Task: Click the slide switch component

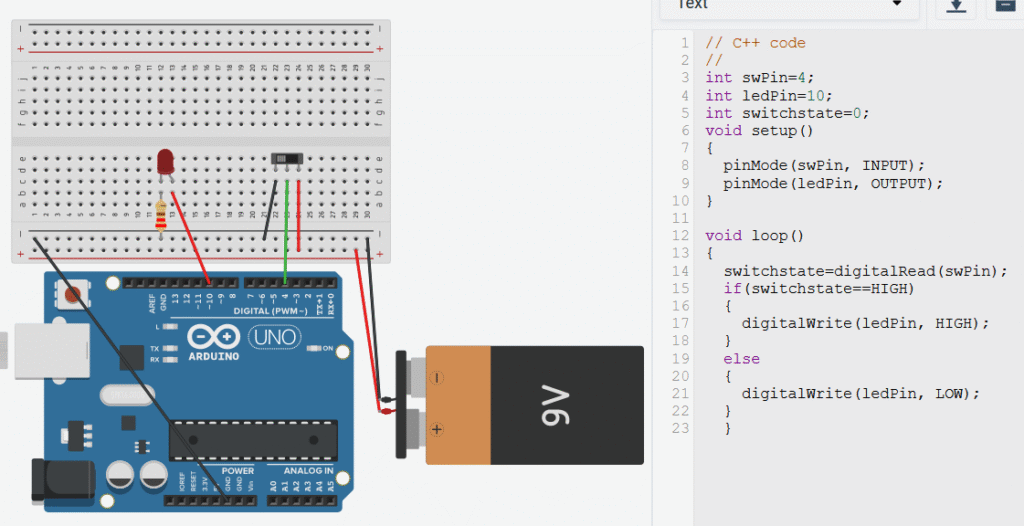Action: click(287, 159)
